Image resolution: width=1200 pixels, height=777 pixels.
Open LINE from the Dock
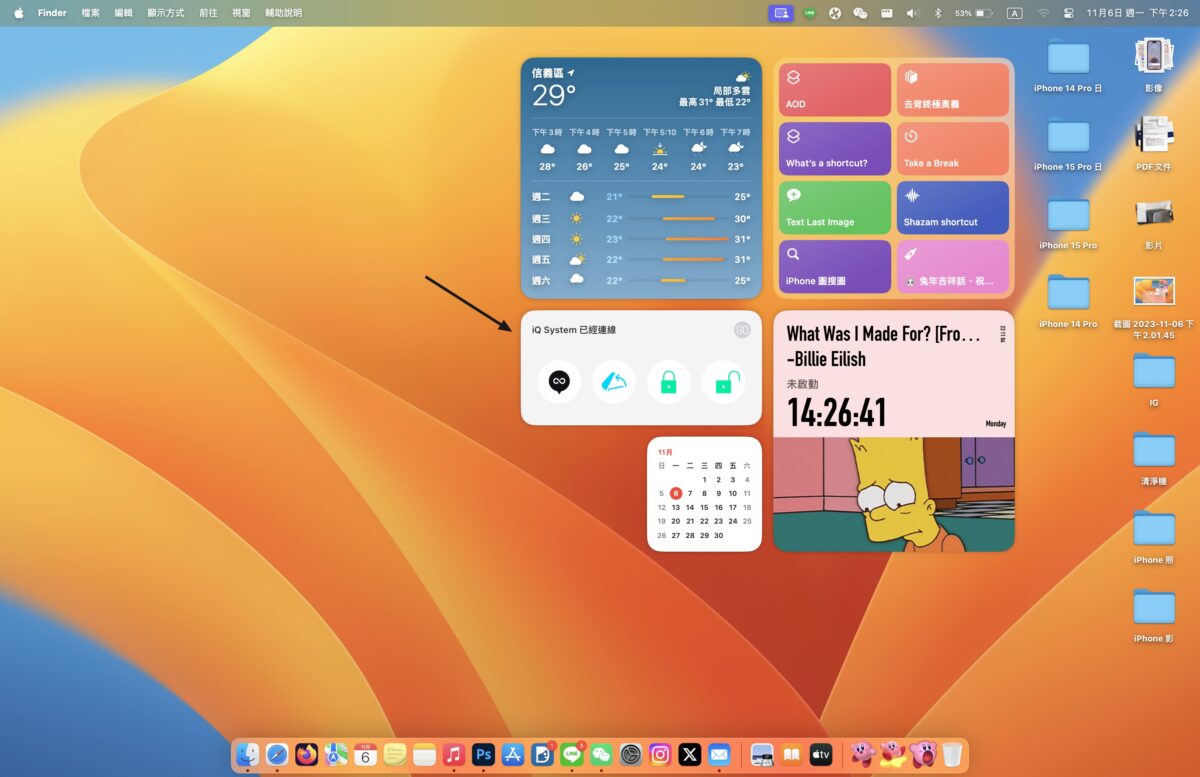(572, 754)
